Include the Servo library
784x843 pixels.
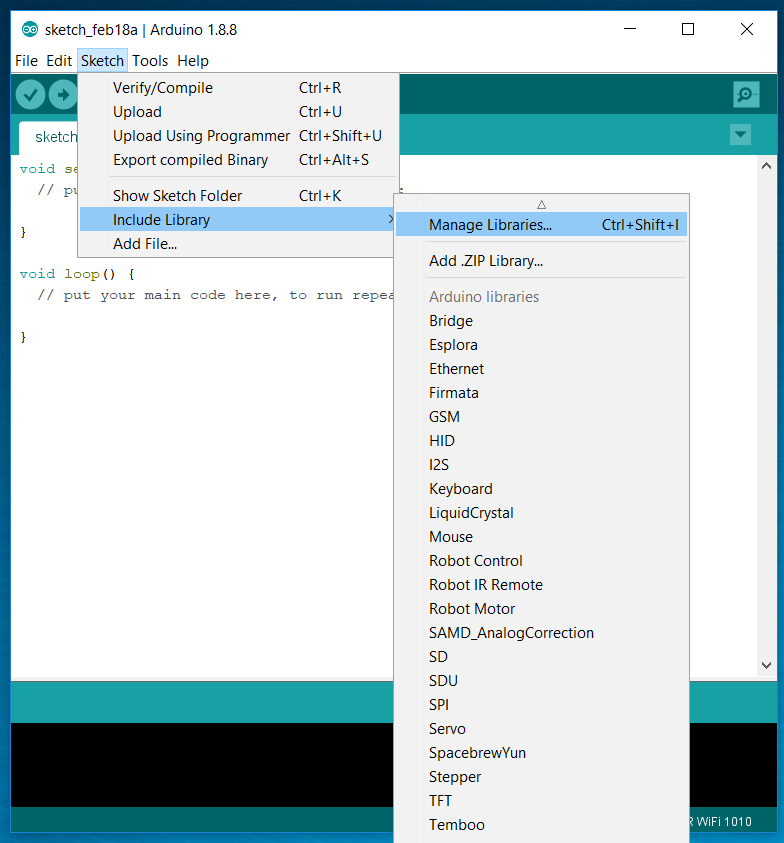447,729
